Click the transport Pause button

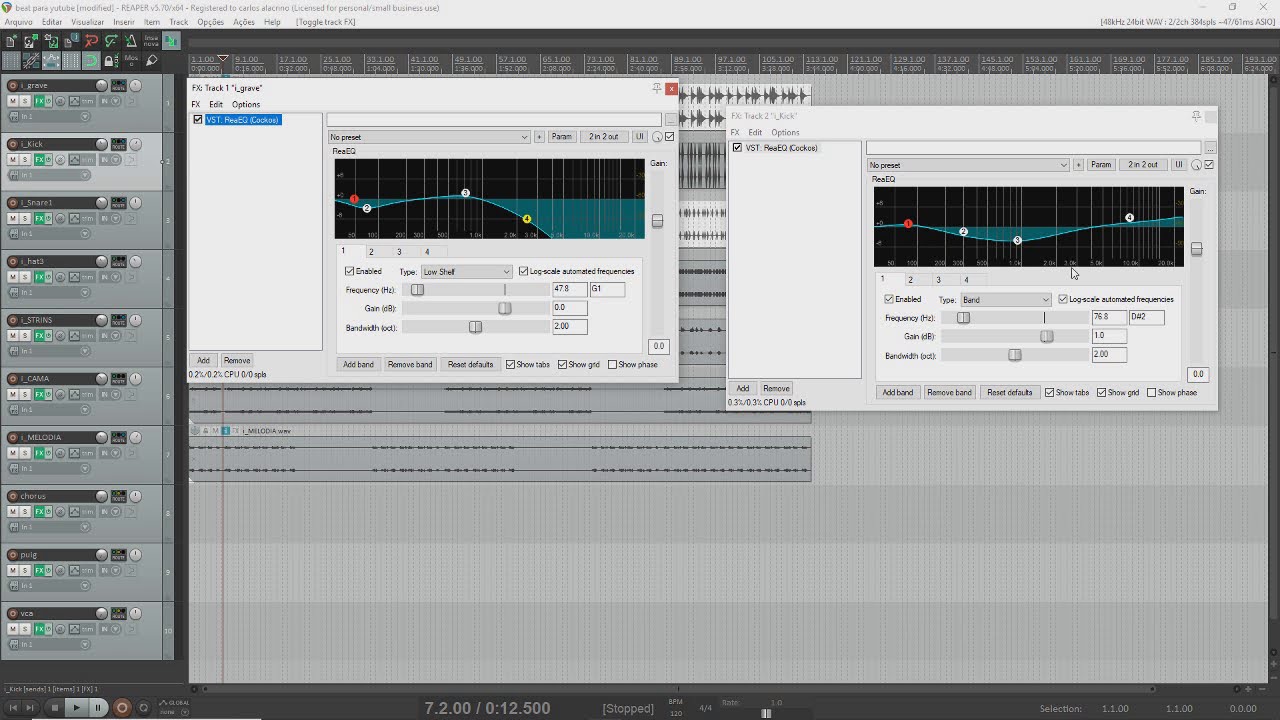tap(98, 708)
